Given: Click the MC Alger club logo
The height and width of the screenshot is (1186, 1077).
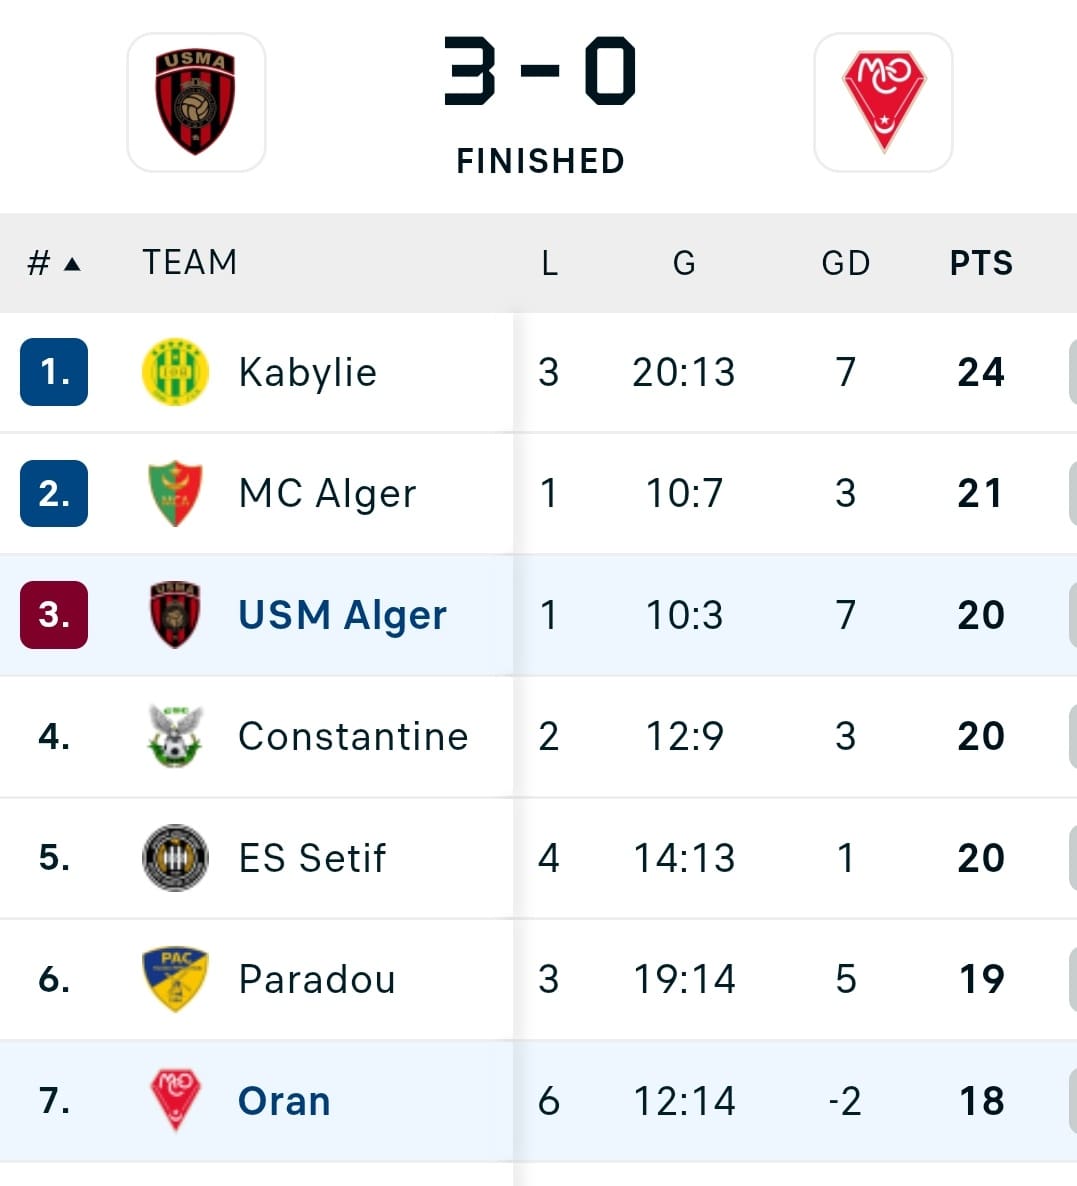Looking at the screenshot, I should pos(175,493).
